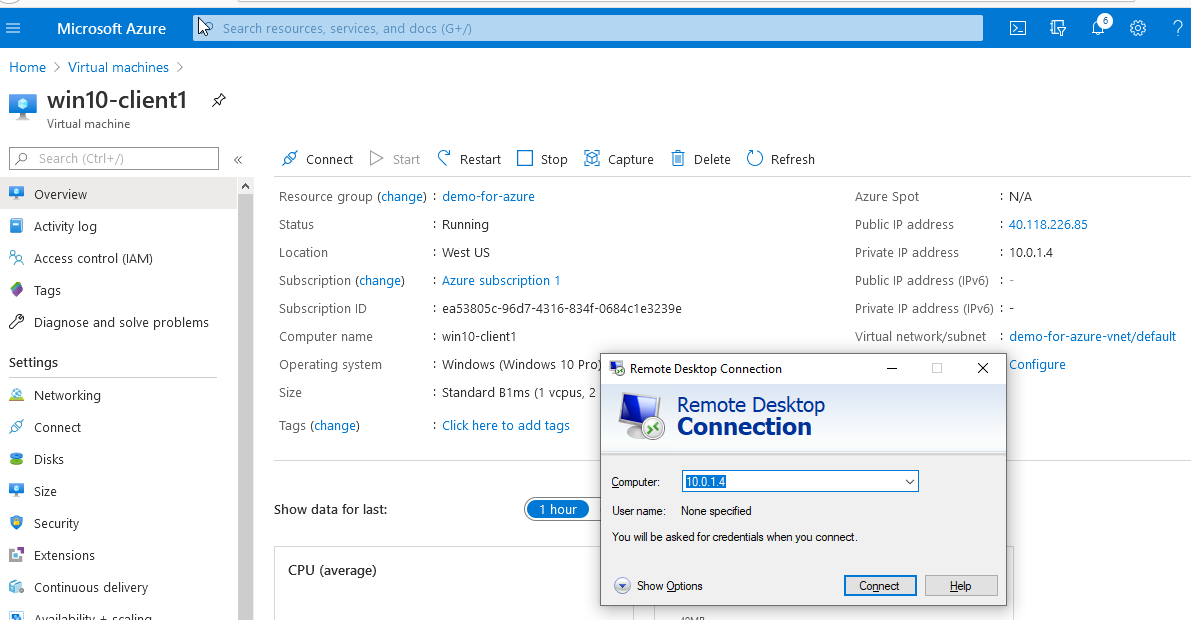Click here to add tags
This screenshot has width=1191, height=620.
point(506,425)
